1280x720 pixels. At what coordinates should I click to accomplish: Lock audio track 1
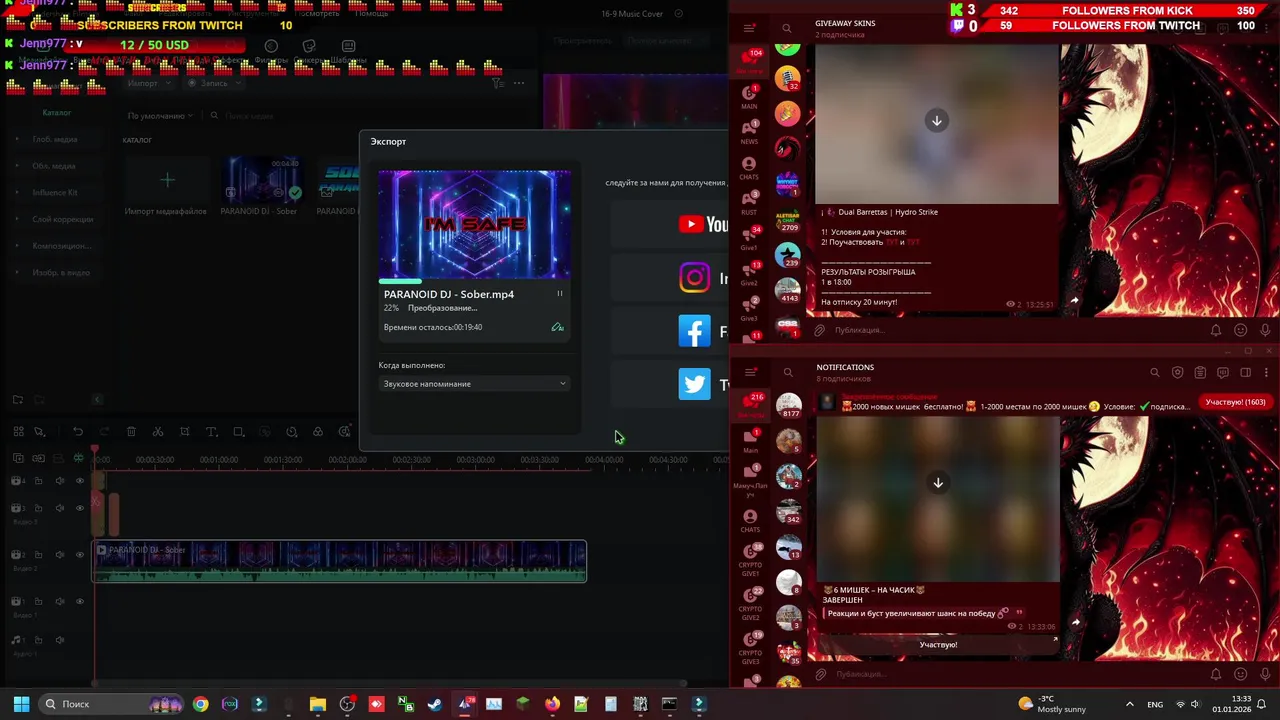(38, 640)
